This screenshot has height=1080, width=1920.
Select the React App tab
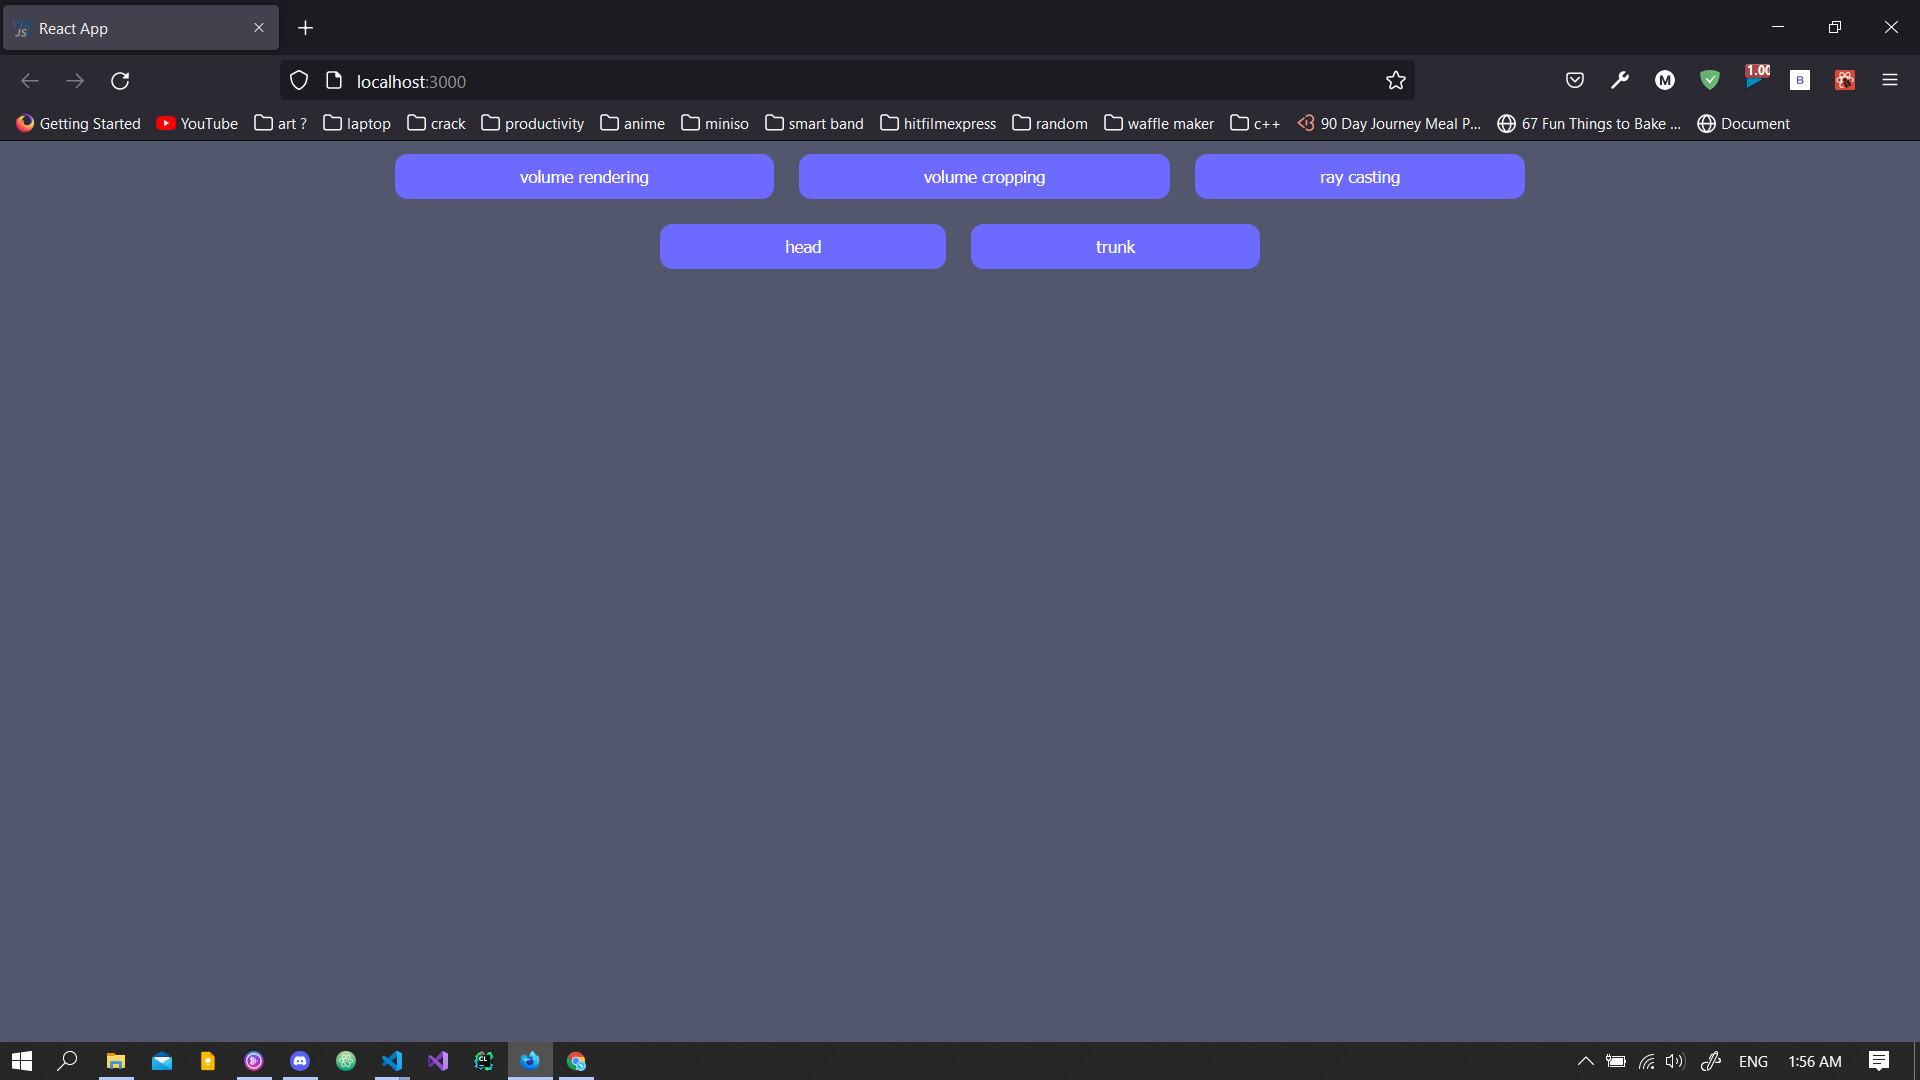coord(130,28)
